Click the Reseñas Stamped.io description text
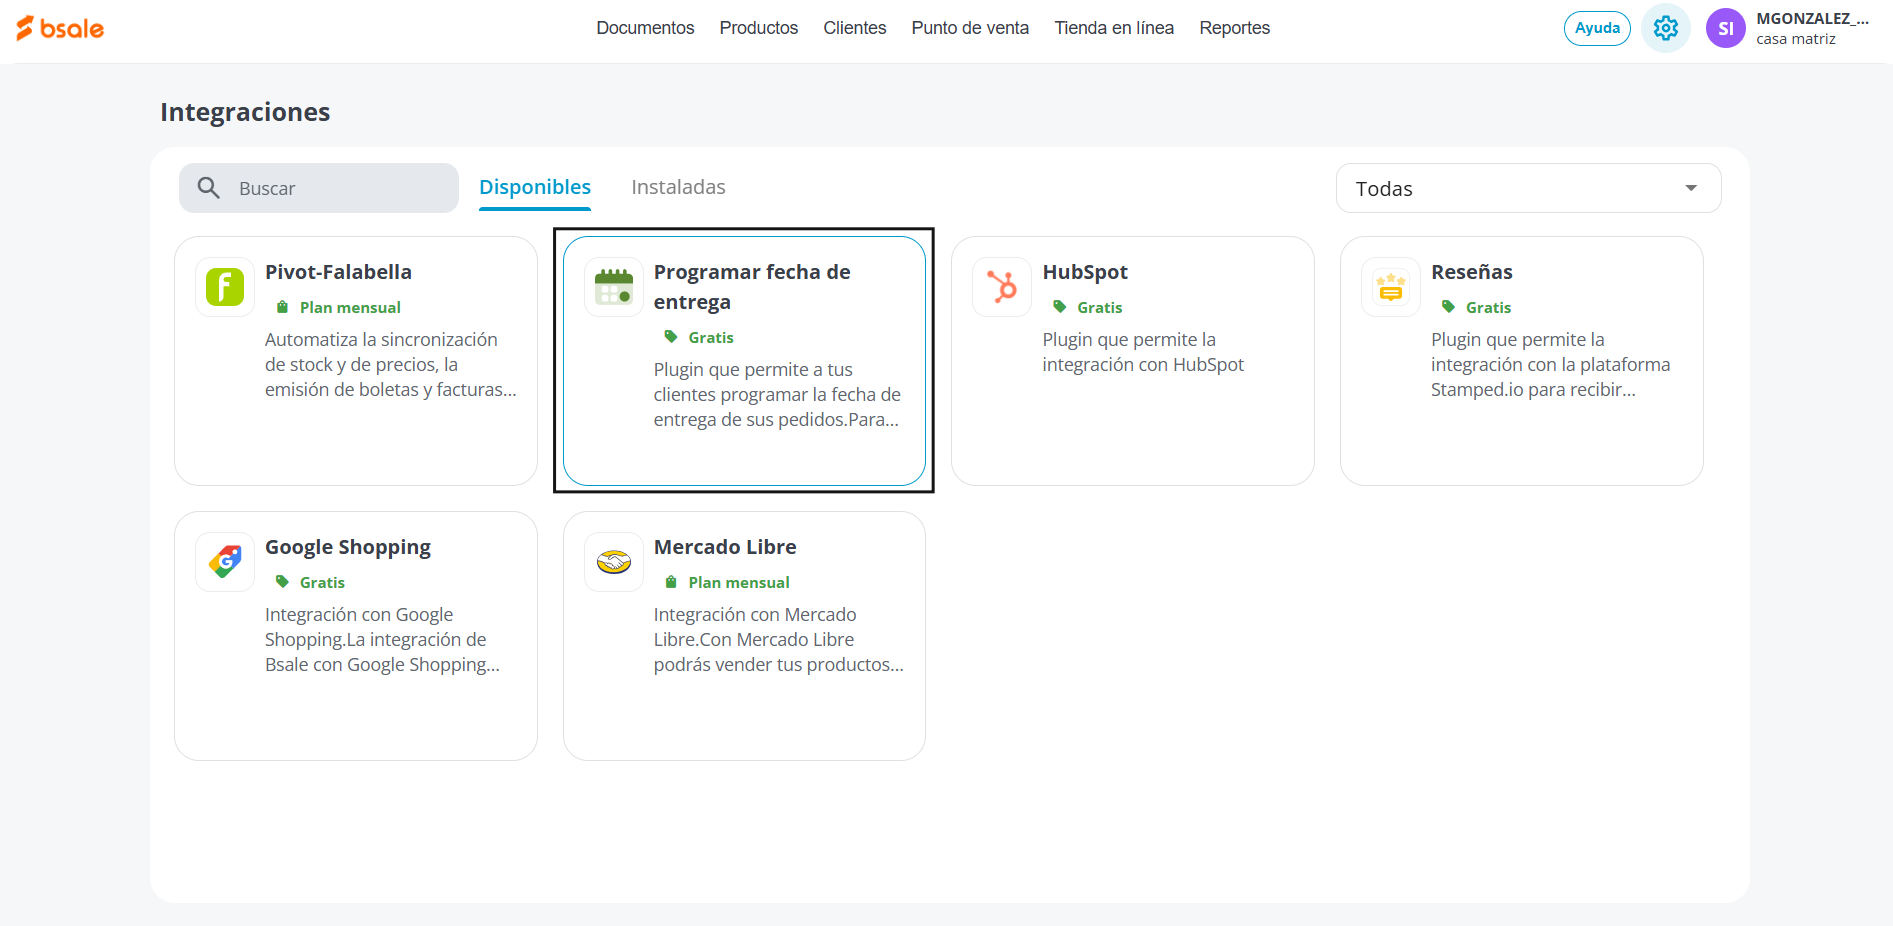The image size is (1893, 926). 1551,365
